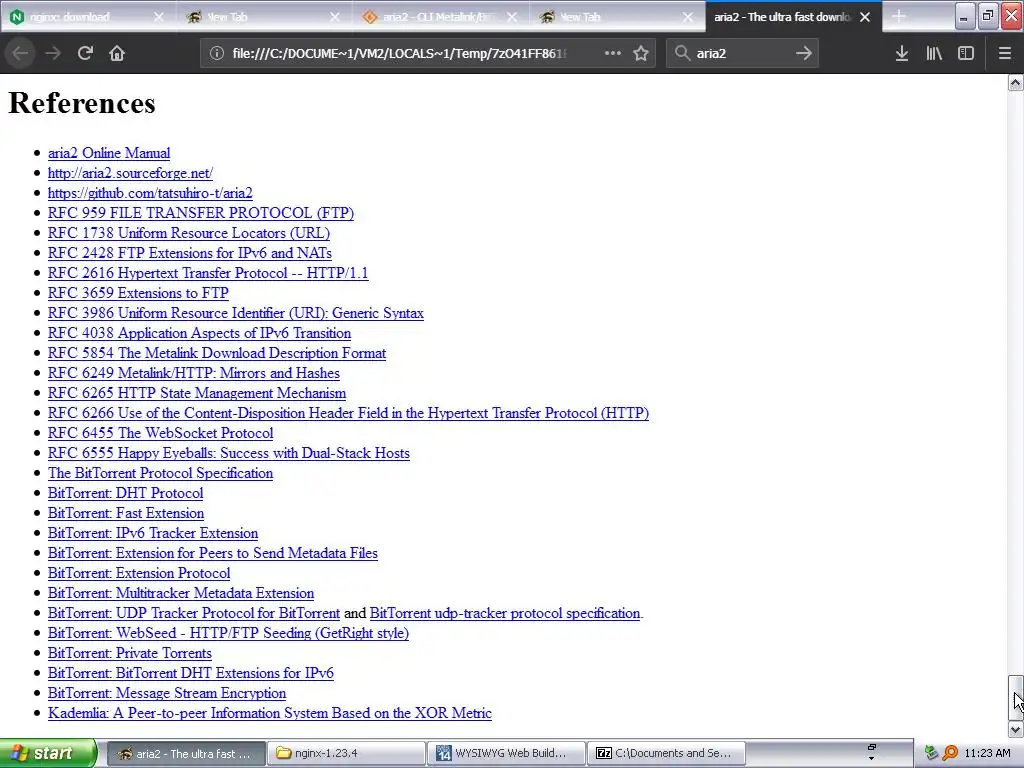Toggle the sidebar view

point(966,54)
